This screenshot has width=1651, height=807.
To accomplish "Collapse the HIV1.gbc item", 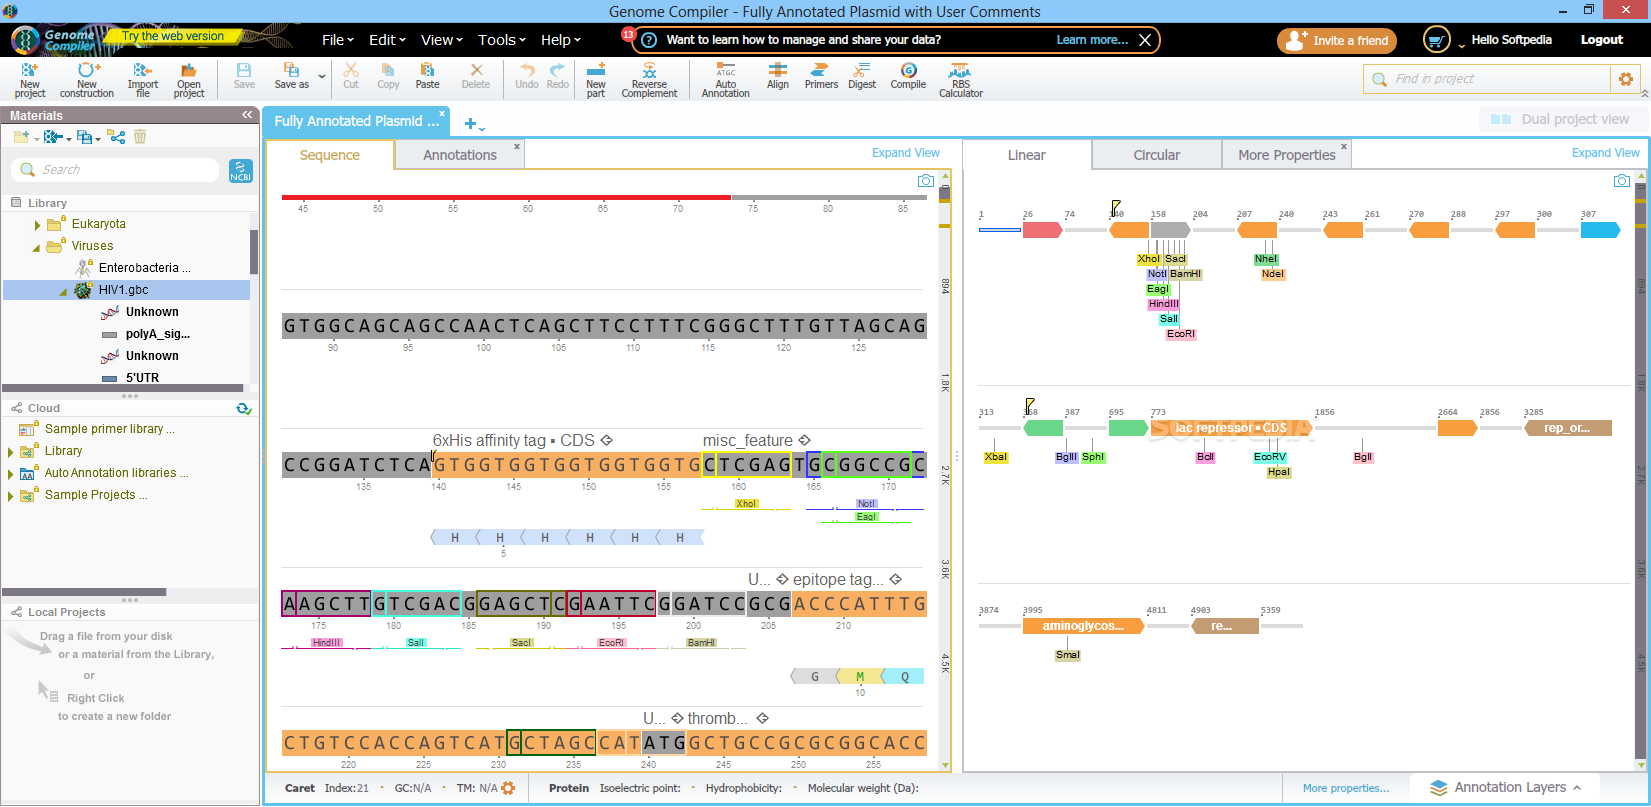I will tap(64, 292).
